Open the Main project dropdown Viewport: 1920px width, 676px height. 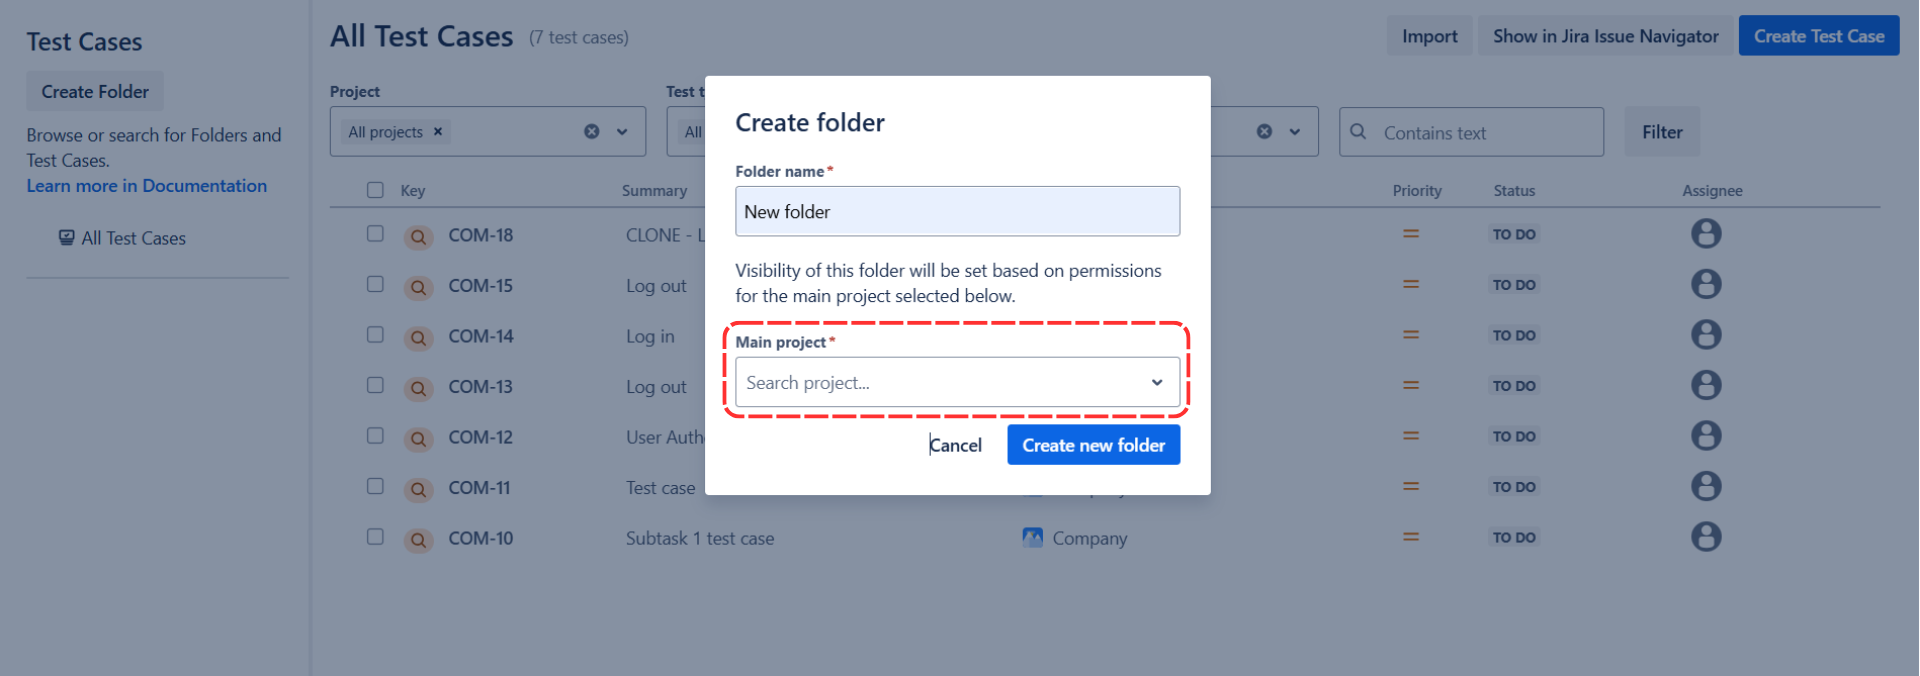pyautogui.click(x=957, y=382)
